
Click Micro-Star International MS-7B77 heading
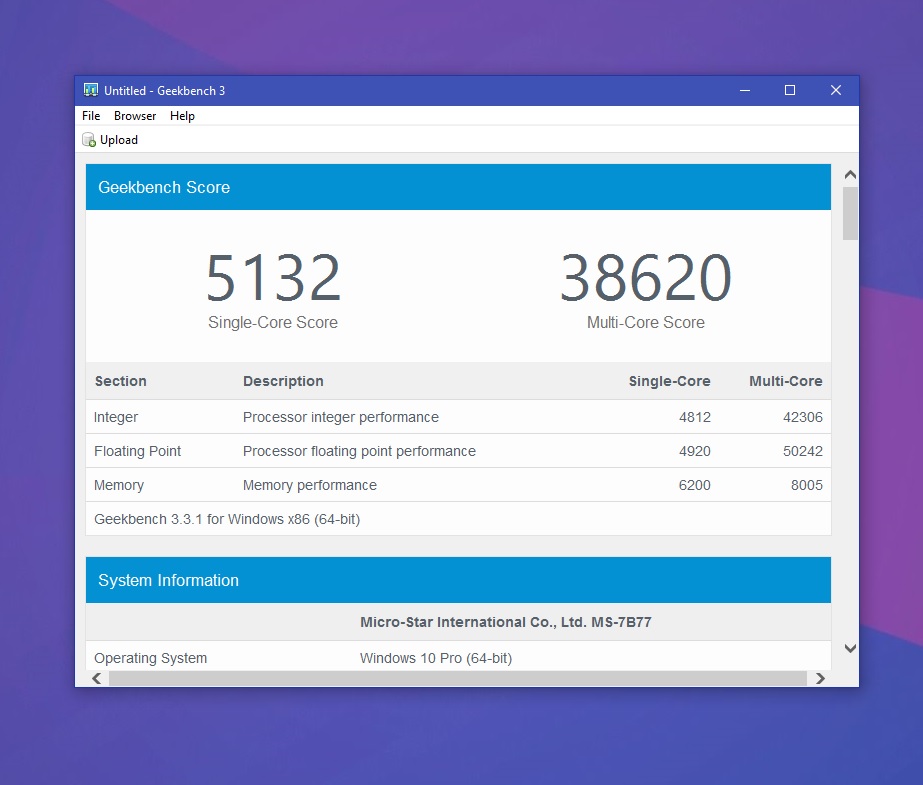[506, 622]
